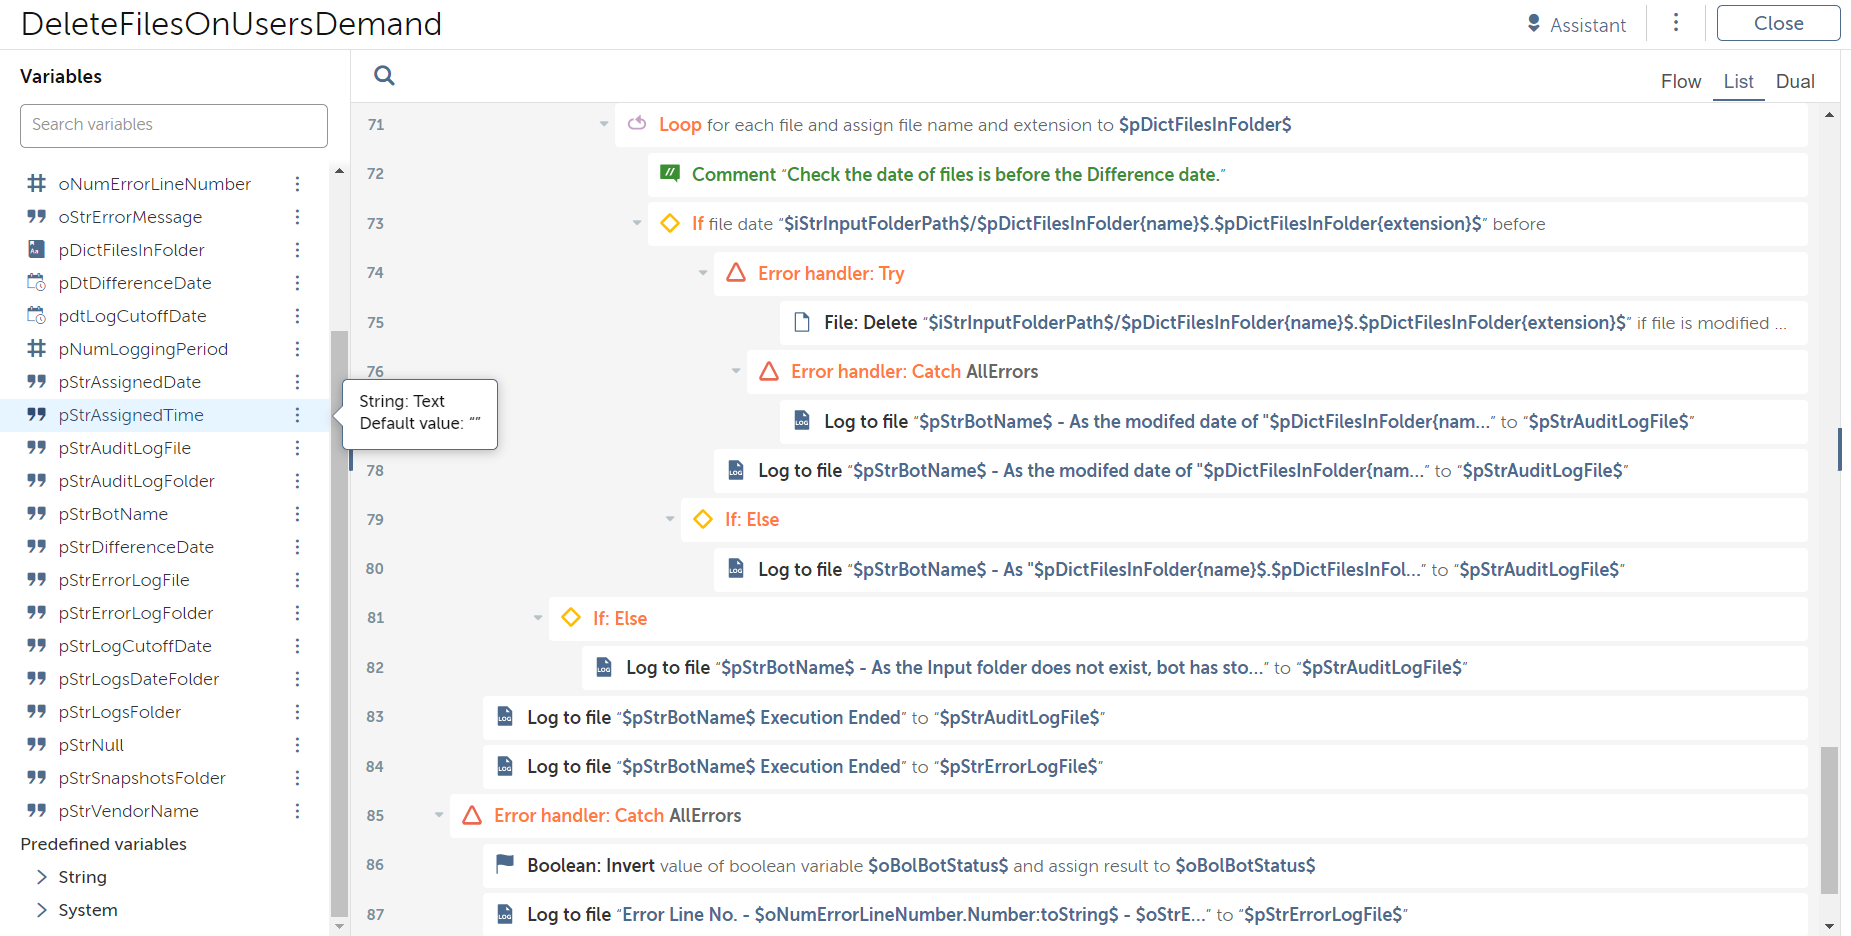The height and width of the screenshot is (936, 1851).
Task: Expand the String predefined variables group
Action: (42, 877)
